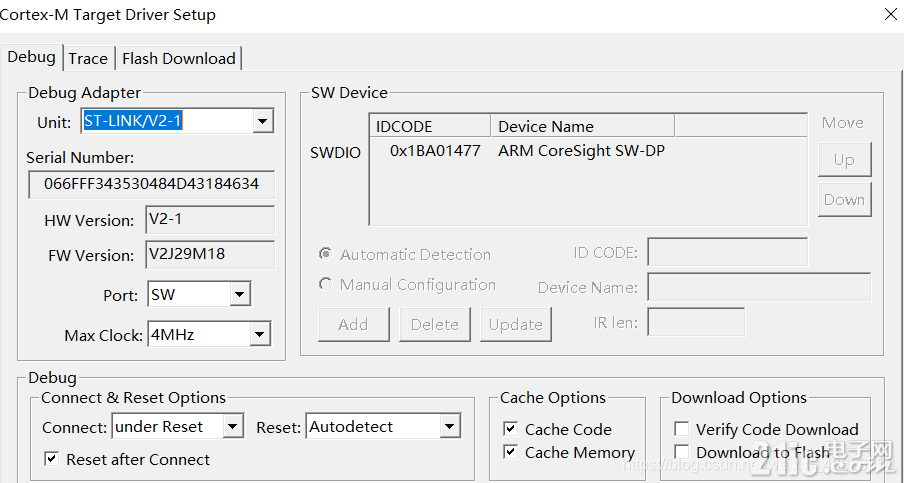The height and width of the screenshot is (483, 904).
Task: Click the Serial Number field
Action: tap(151, 184)
